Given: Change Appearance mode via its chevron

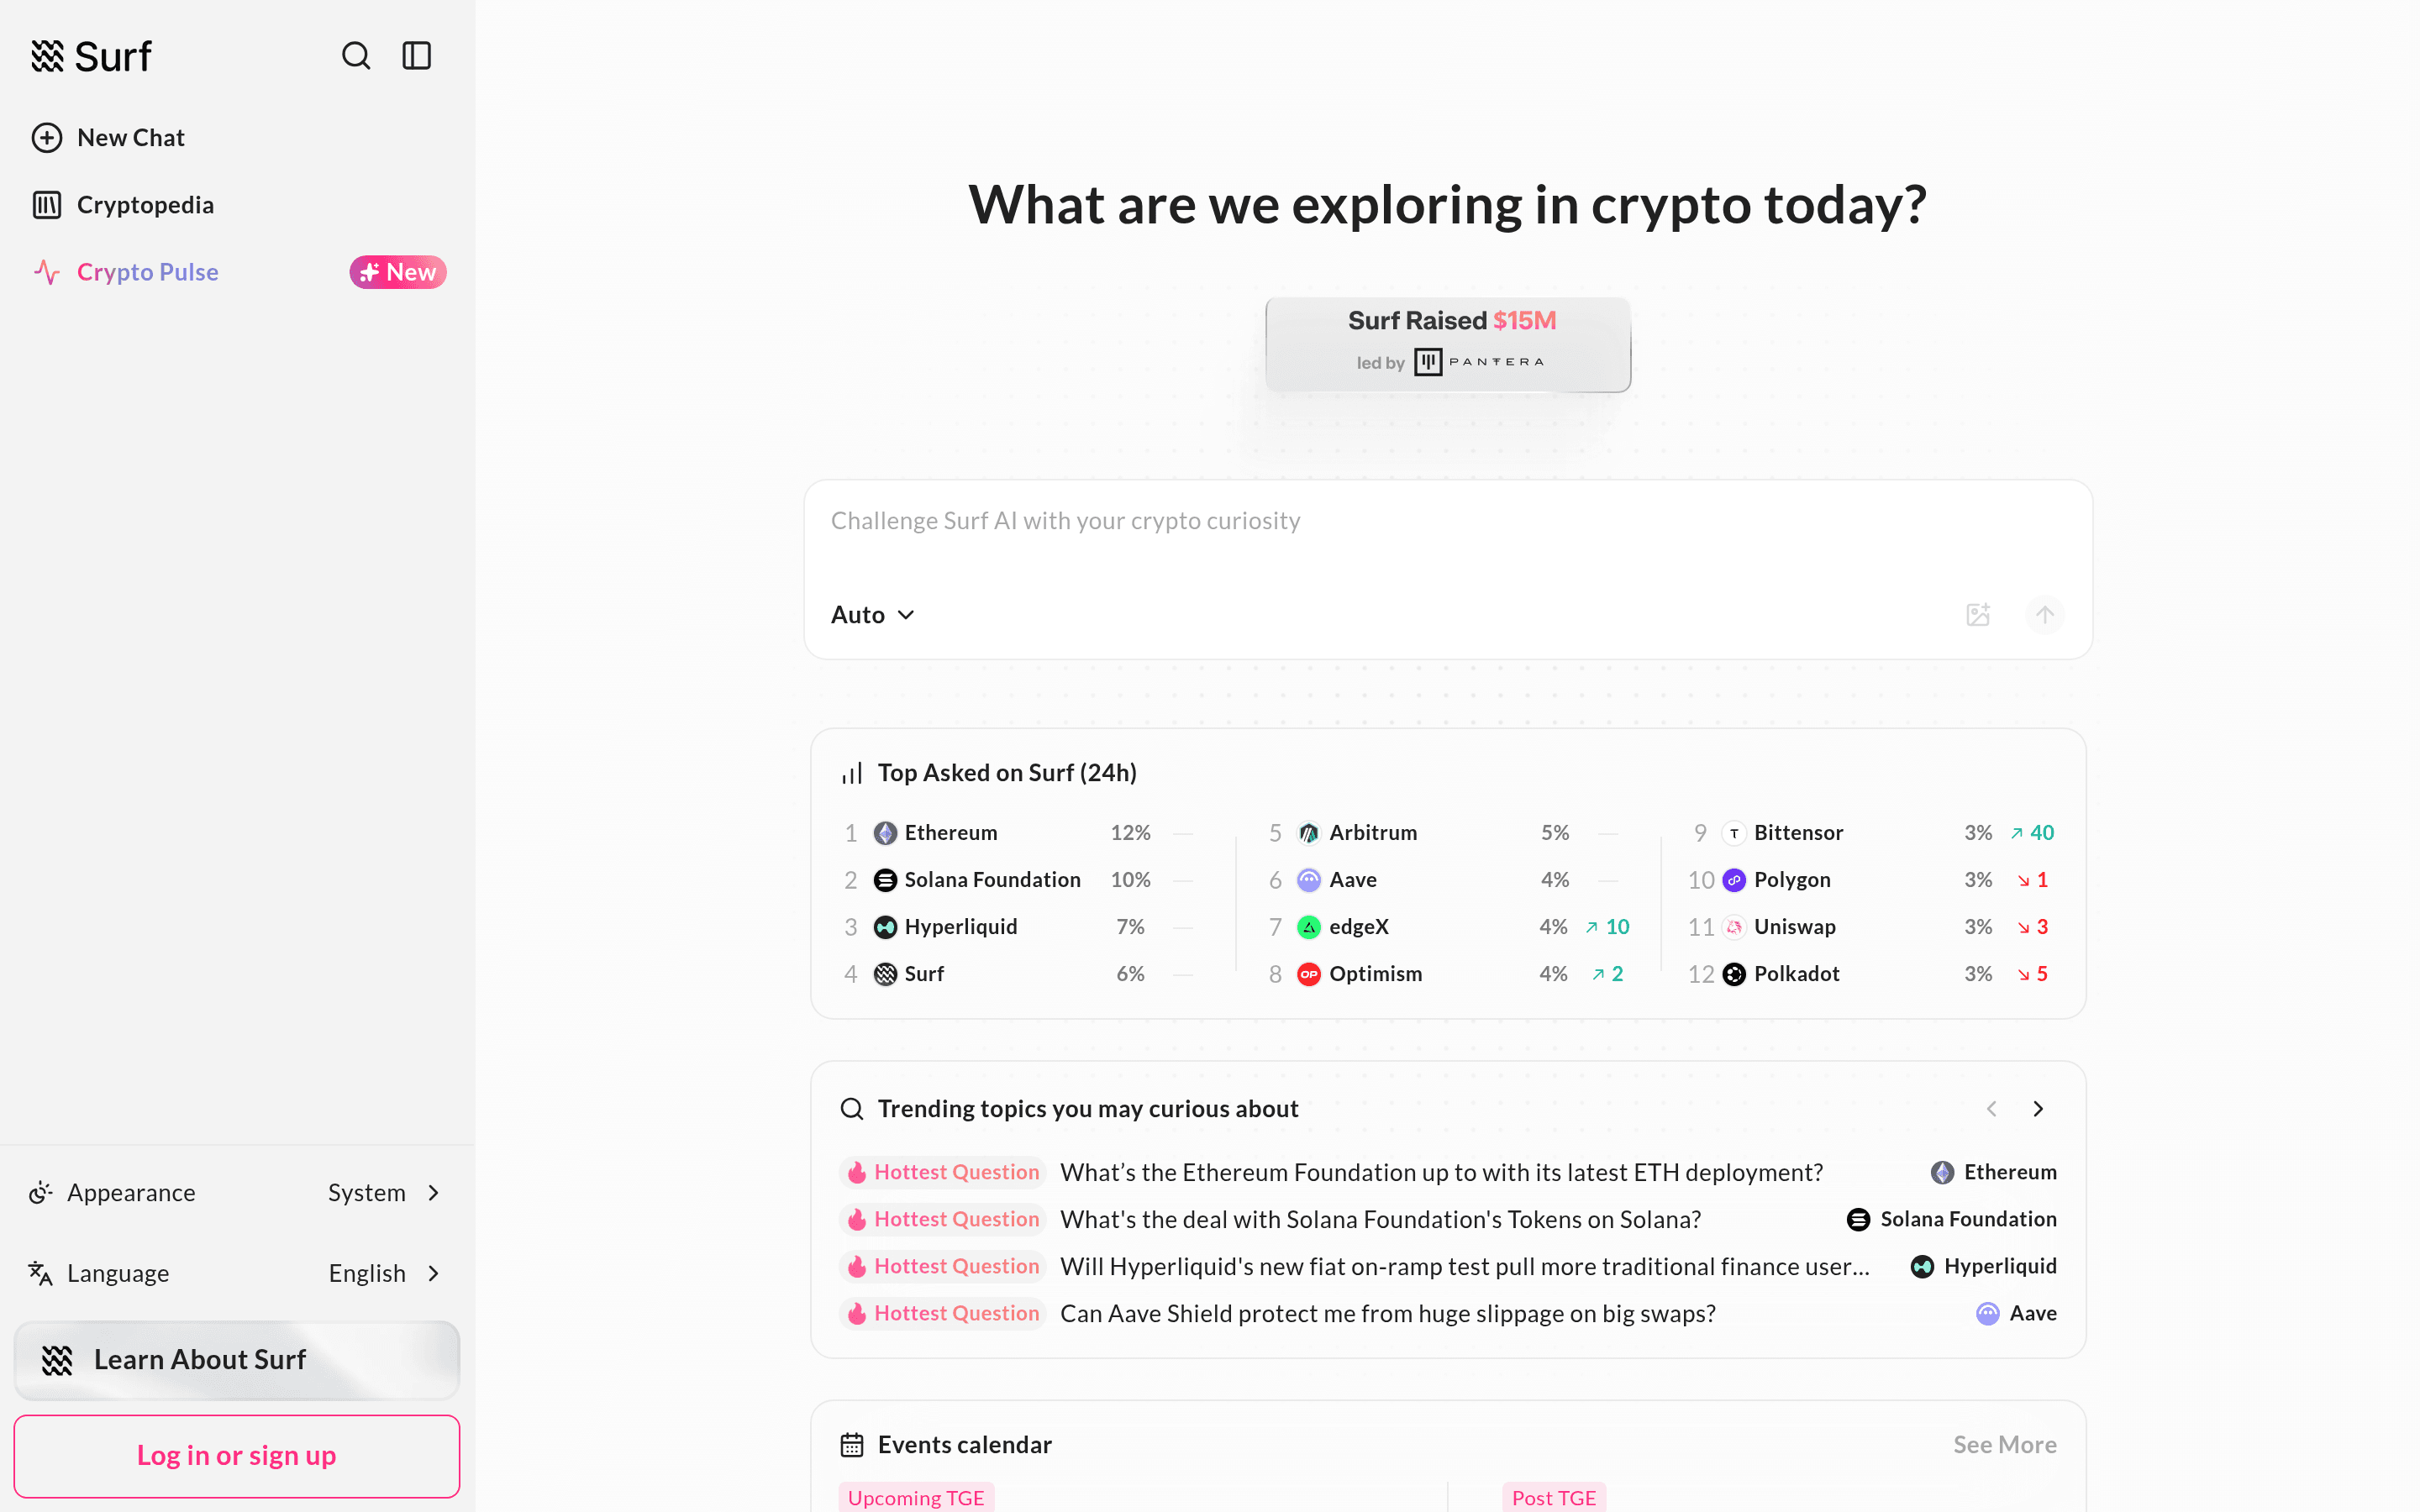Looking at the screenshot, I should click(x=434, y=1192).
